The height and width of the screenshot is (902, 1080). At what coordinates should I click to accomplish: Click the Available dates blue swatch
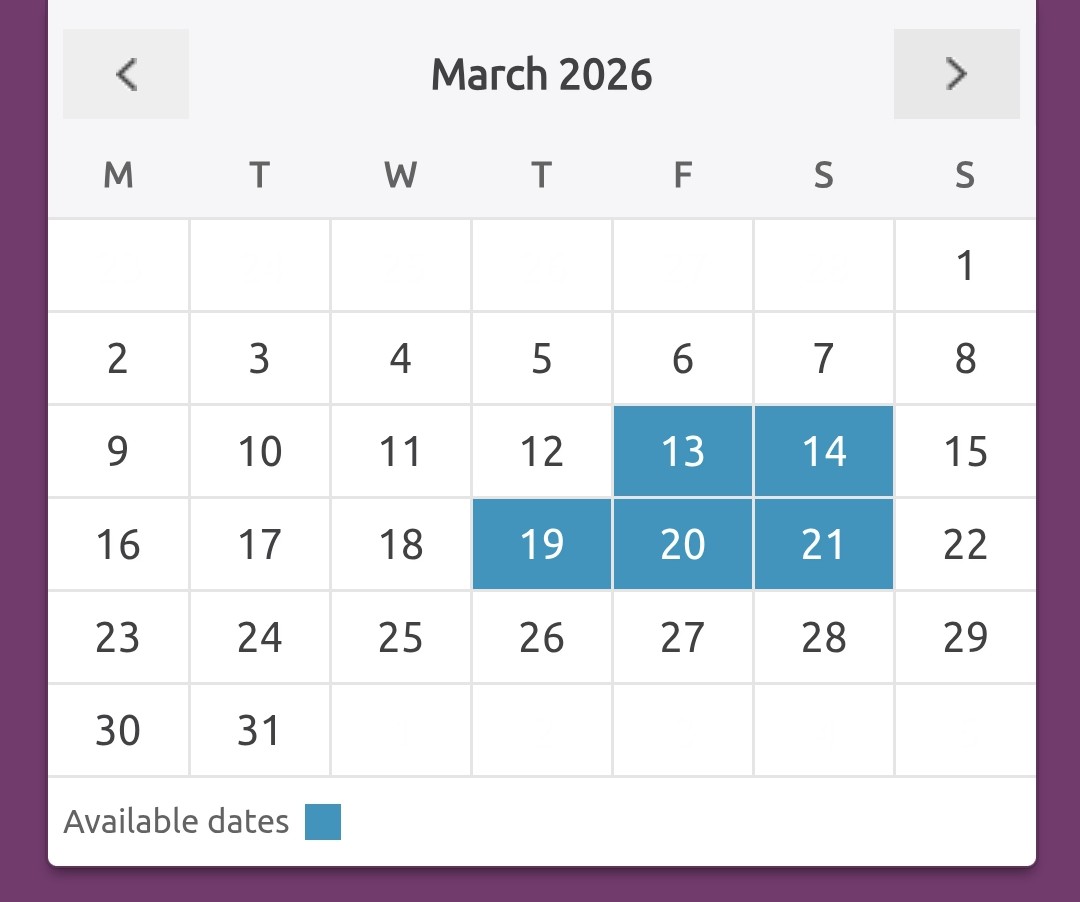tap(323, 822)
